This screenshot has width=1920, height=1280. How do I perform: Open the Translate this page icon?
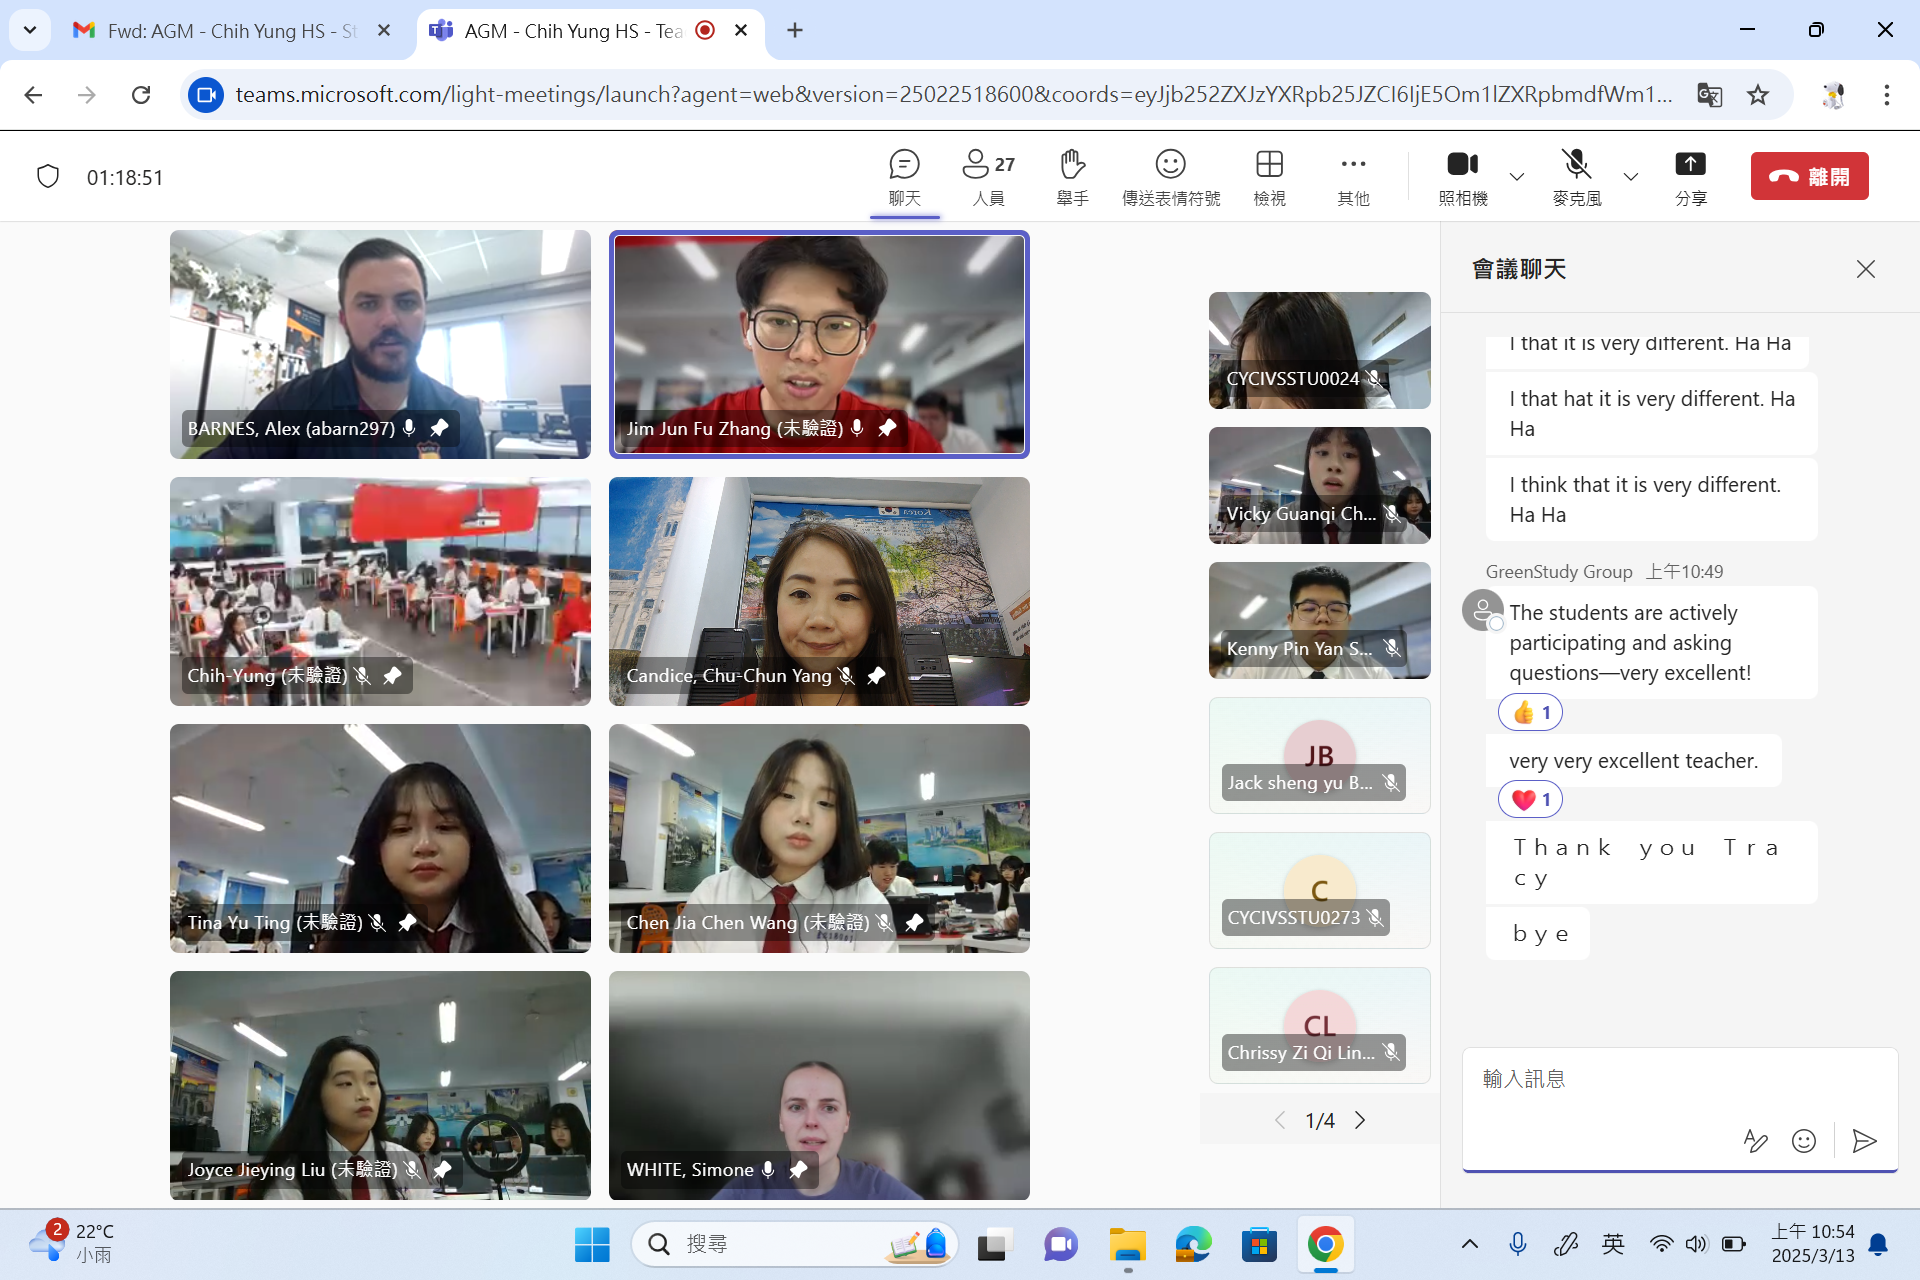point(1710,95)
